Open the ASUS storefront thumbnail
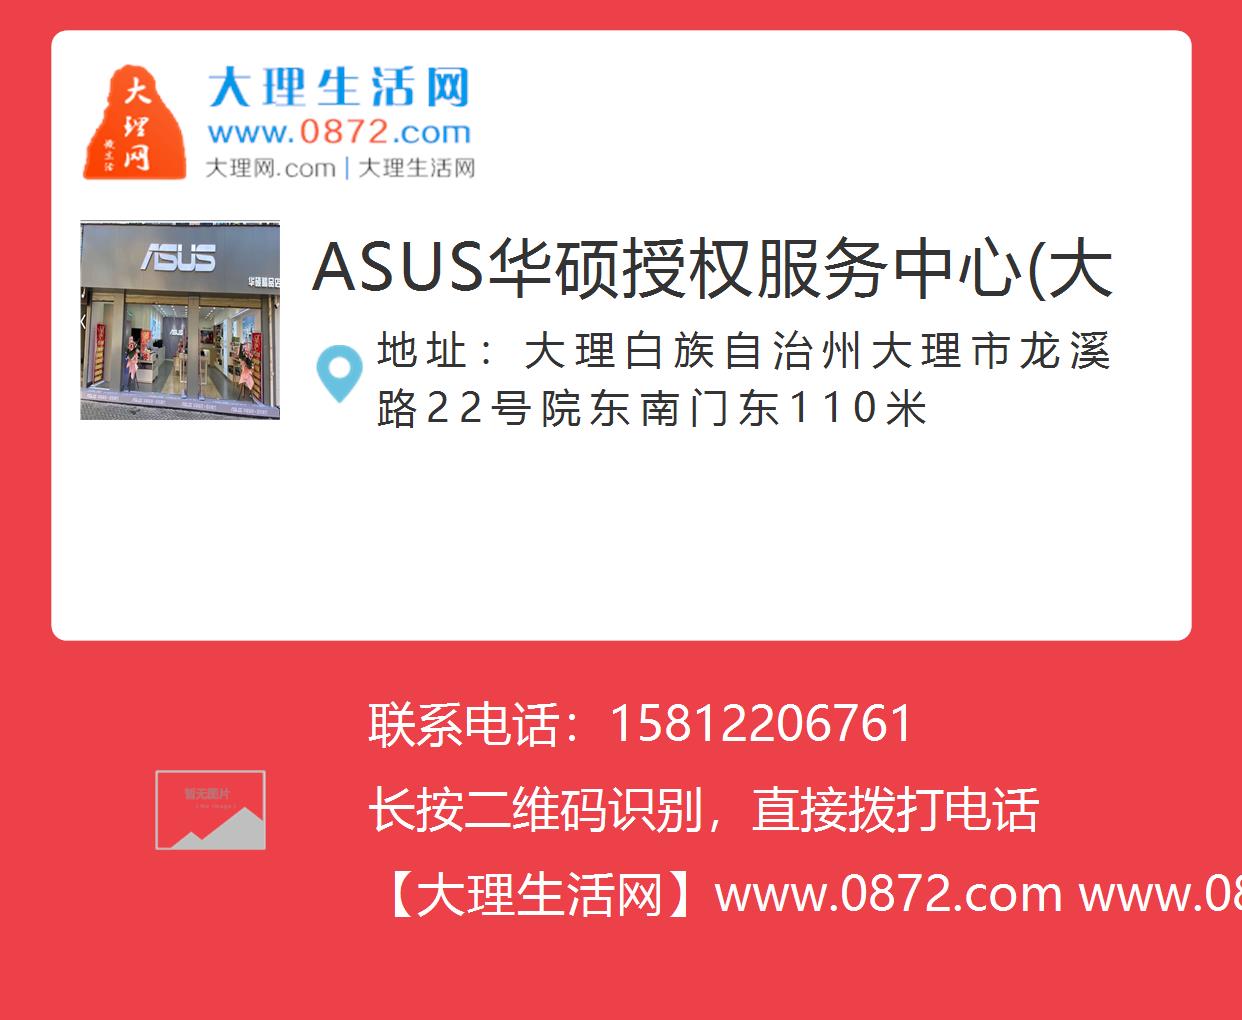Screen dimensions: 1242x1020 tap(180, 320)
